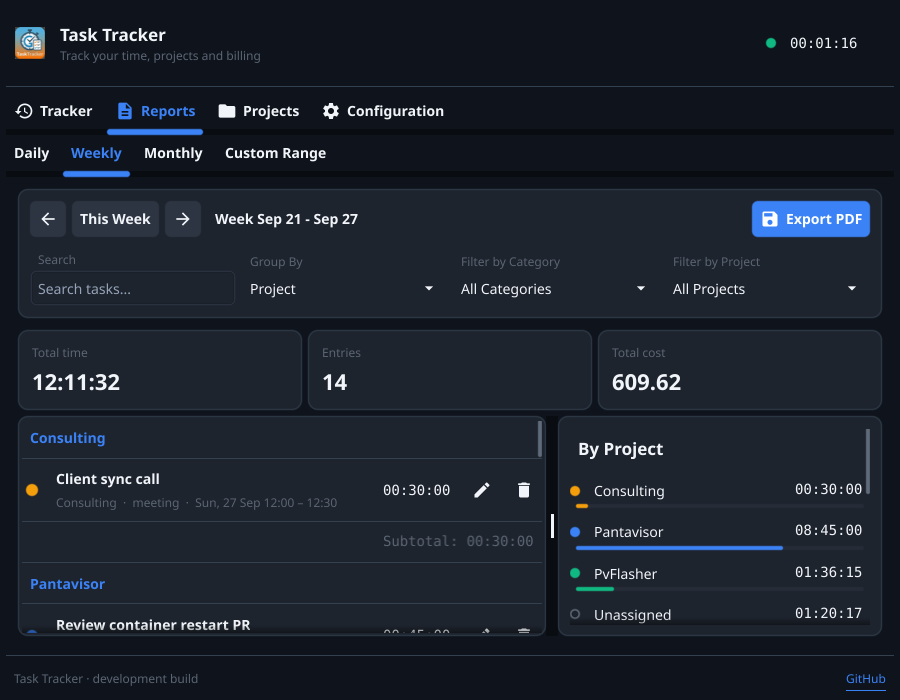900x700 pixels.
Task: Edit the Client sync call entry
Action: pyautogui.click(x=482, y=490)
